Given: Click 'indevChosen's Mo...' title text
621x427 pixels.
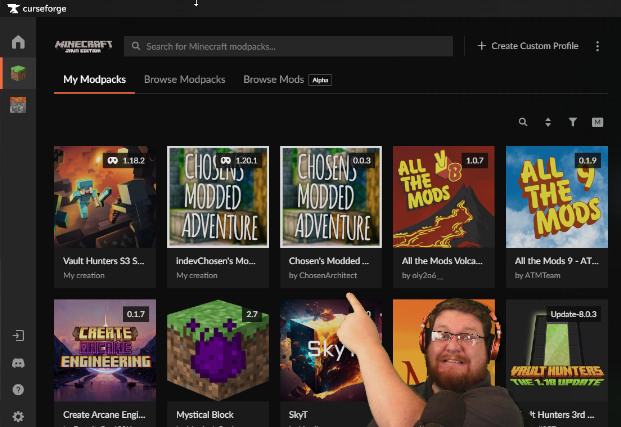Looking at the screenshot, I should tap(216, 261).
